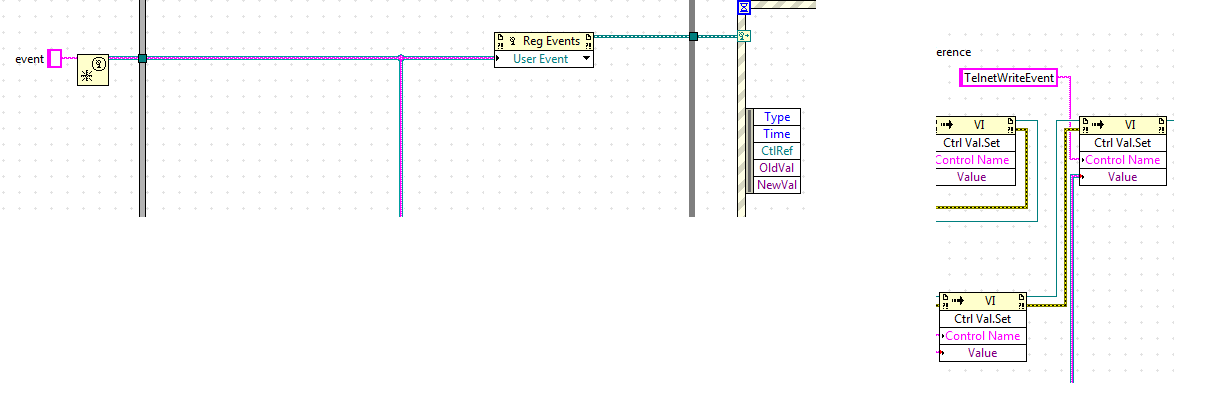Select the User Event row text
This screenshot has width=1208, height=395.
[x=540, y=59]
